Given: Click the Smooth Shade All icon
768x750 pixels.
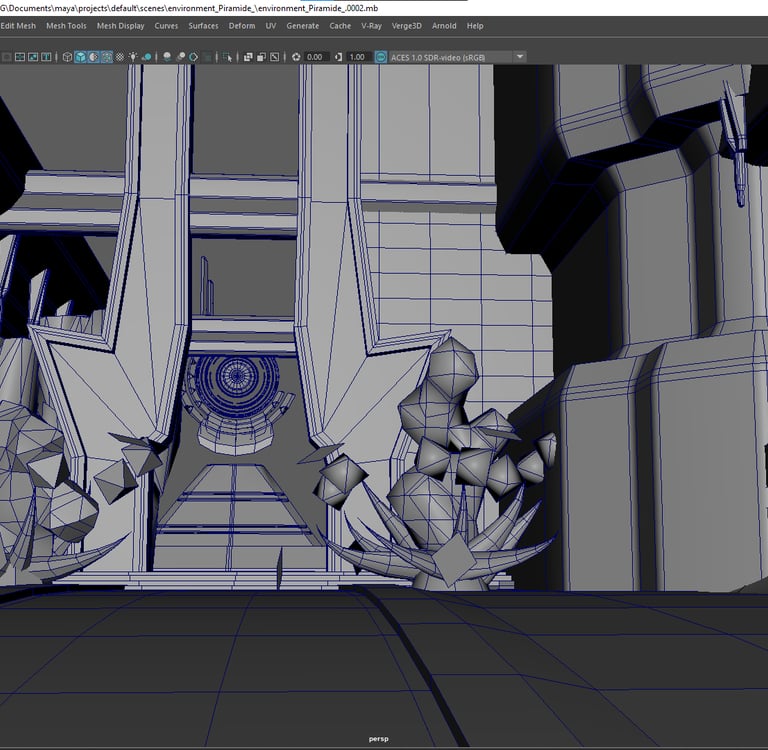Looking at the screenshot, I should point(80,57).
